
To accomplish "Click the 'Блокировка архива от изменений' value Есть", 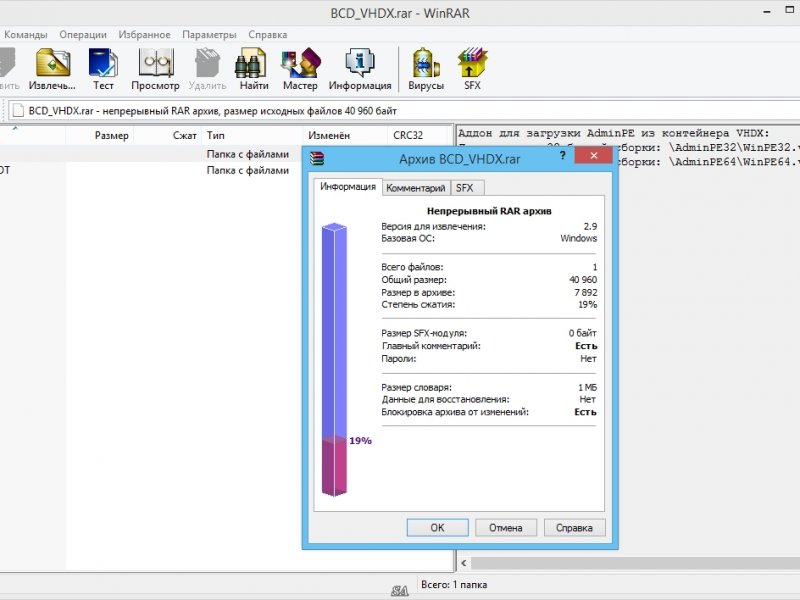I will 585,412.
